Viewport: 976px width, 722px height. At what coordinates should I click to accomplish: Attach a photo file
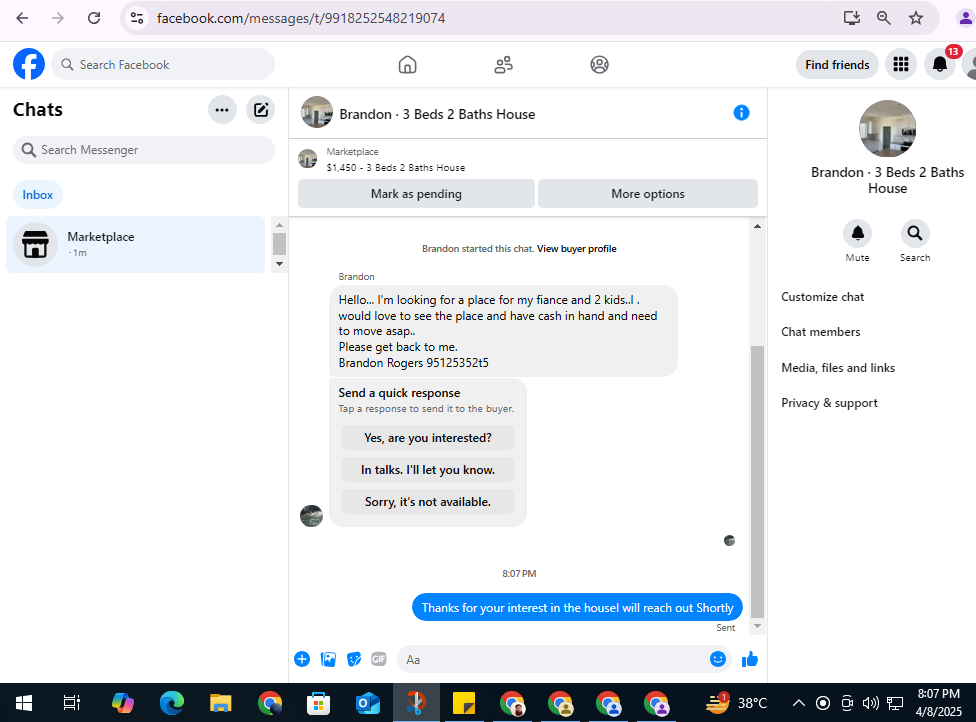pyautogui.click(x=328, y=659)
